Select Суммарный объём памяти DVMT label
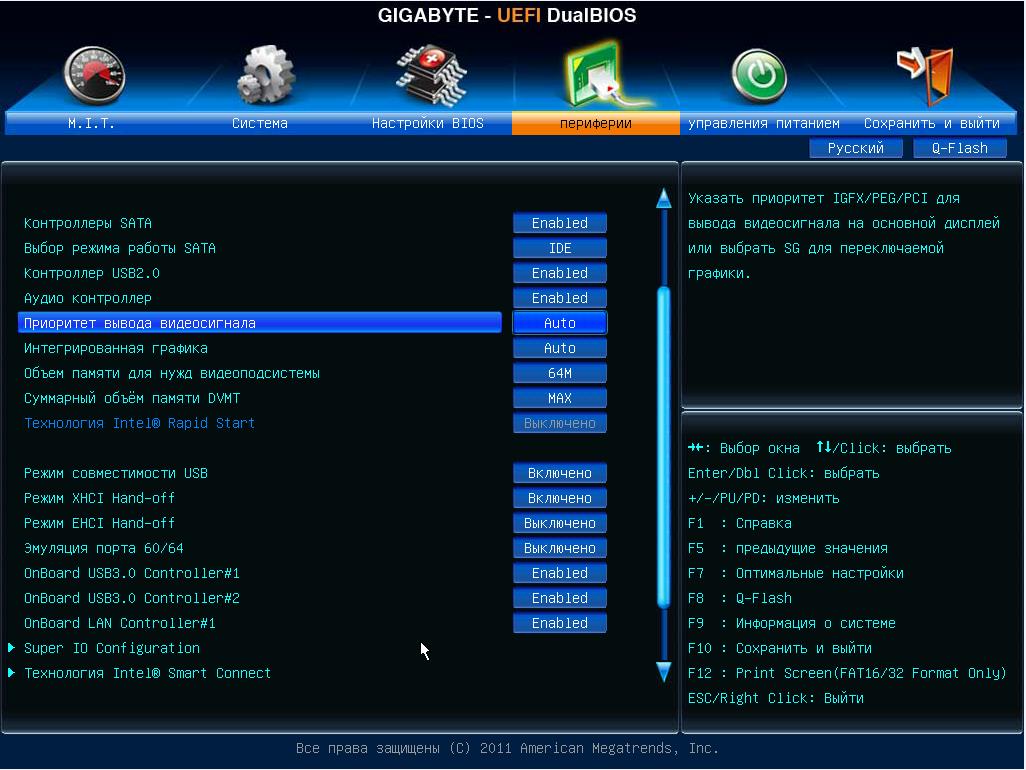 pyautogui.click(x=132, y=398)
